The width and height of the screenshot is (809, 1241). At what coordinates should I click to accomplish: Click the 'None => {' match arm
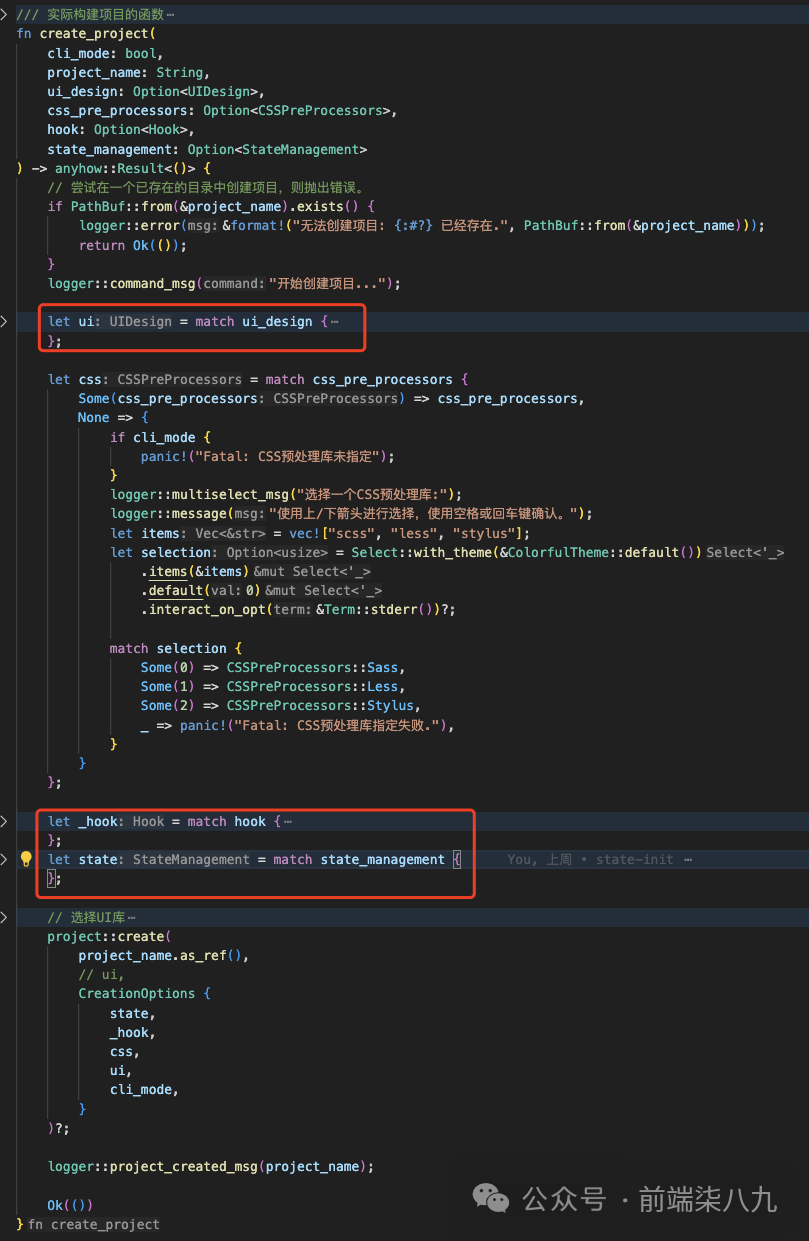[113, 417]
